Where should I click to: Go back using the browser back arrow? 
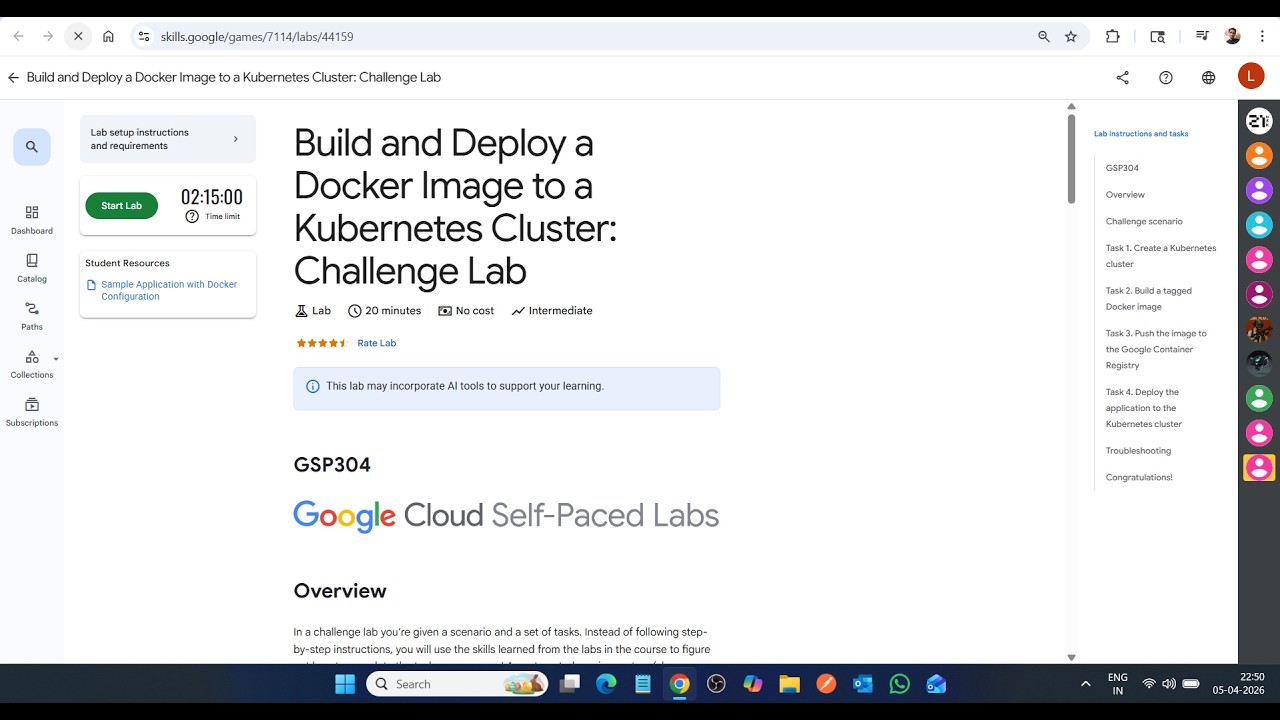point(18,36)
